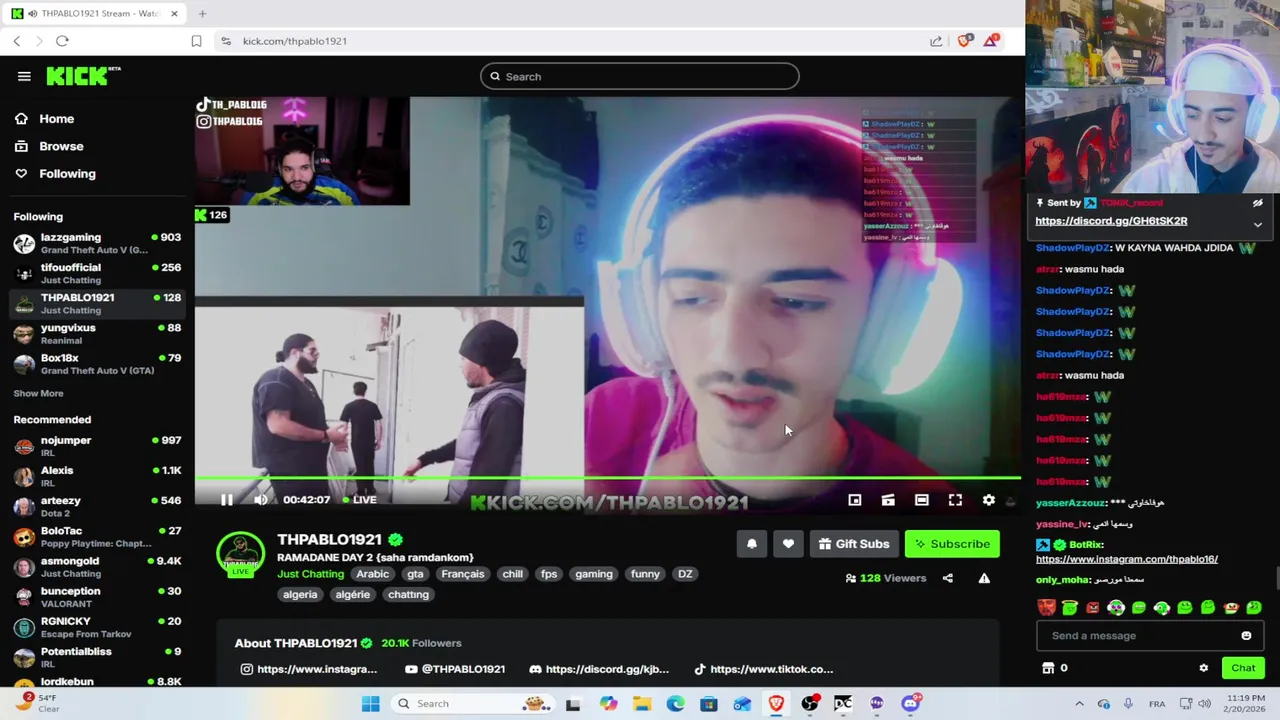Select the gaming tag
The image size is (1280, 720).
[x=593, y=574]
